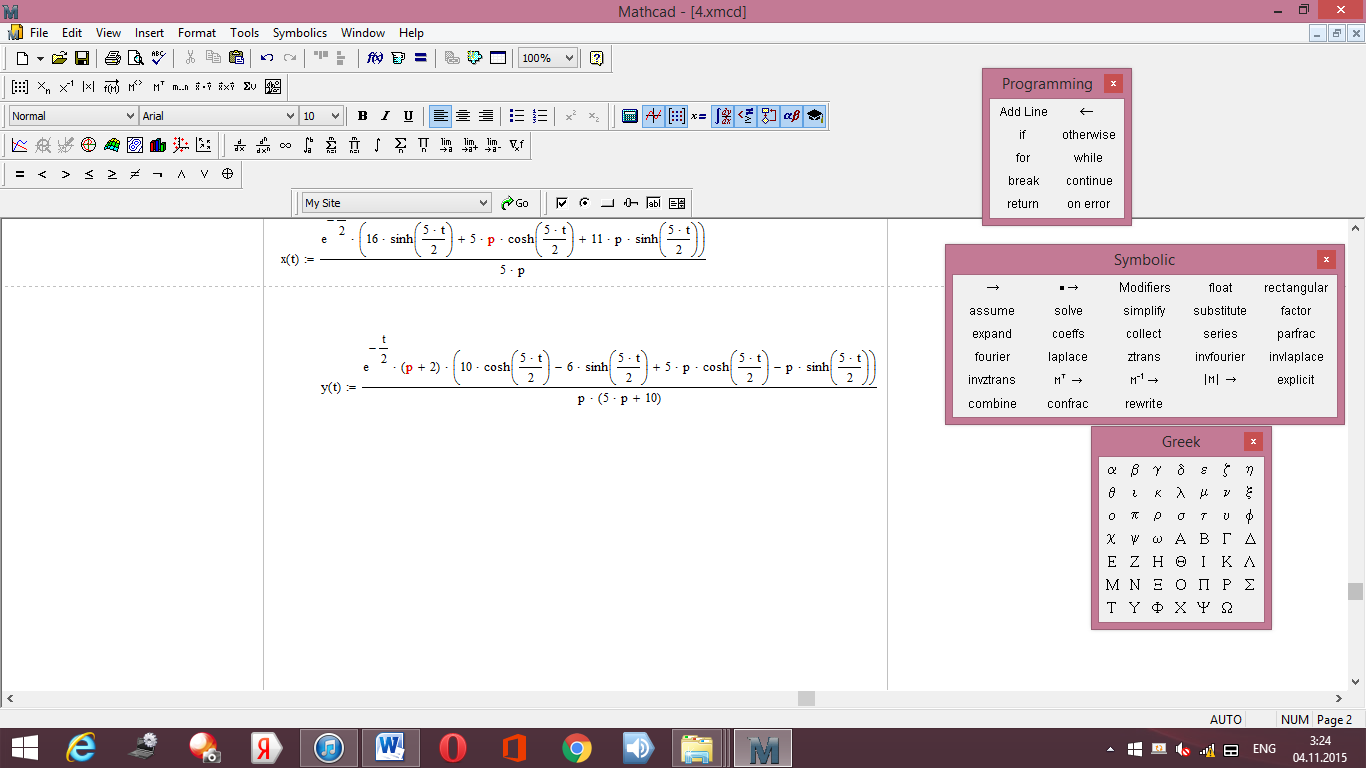1366x768 pixels.
Task: Run spell check ABC icon
Action: [x=158, y=58]
